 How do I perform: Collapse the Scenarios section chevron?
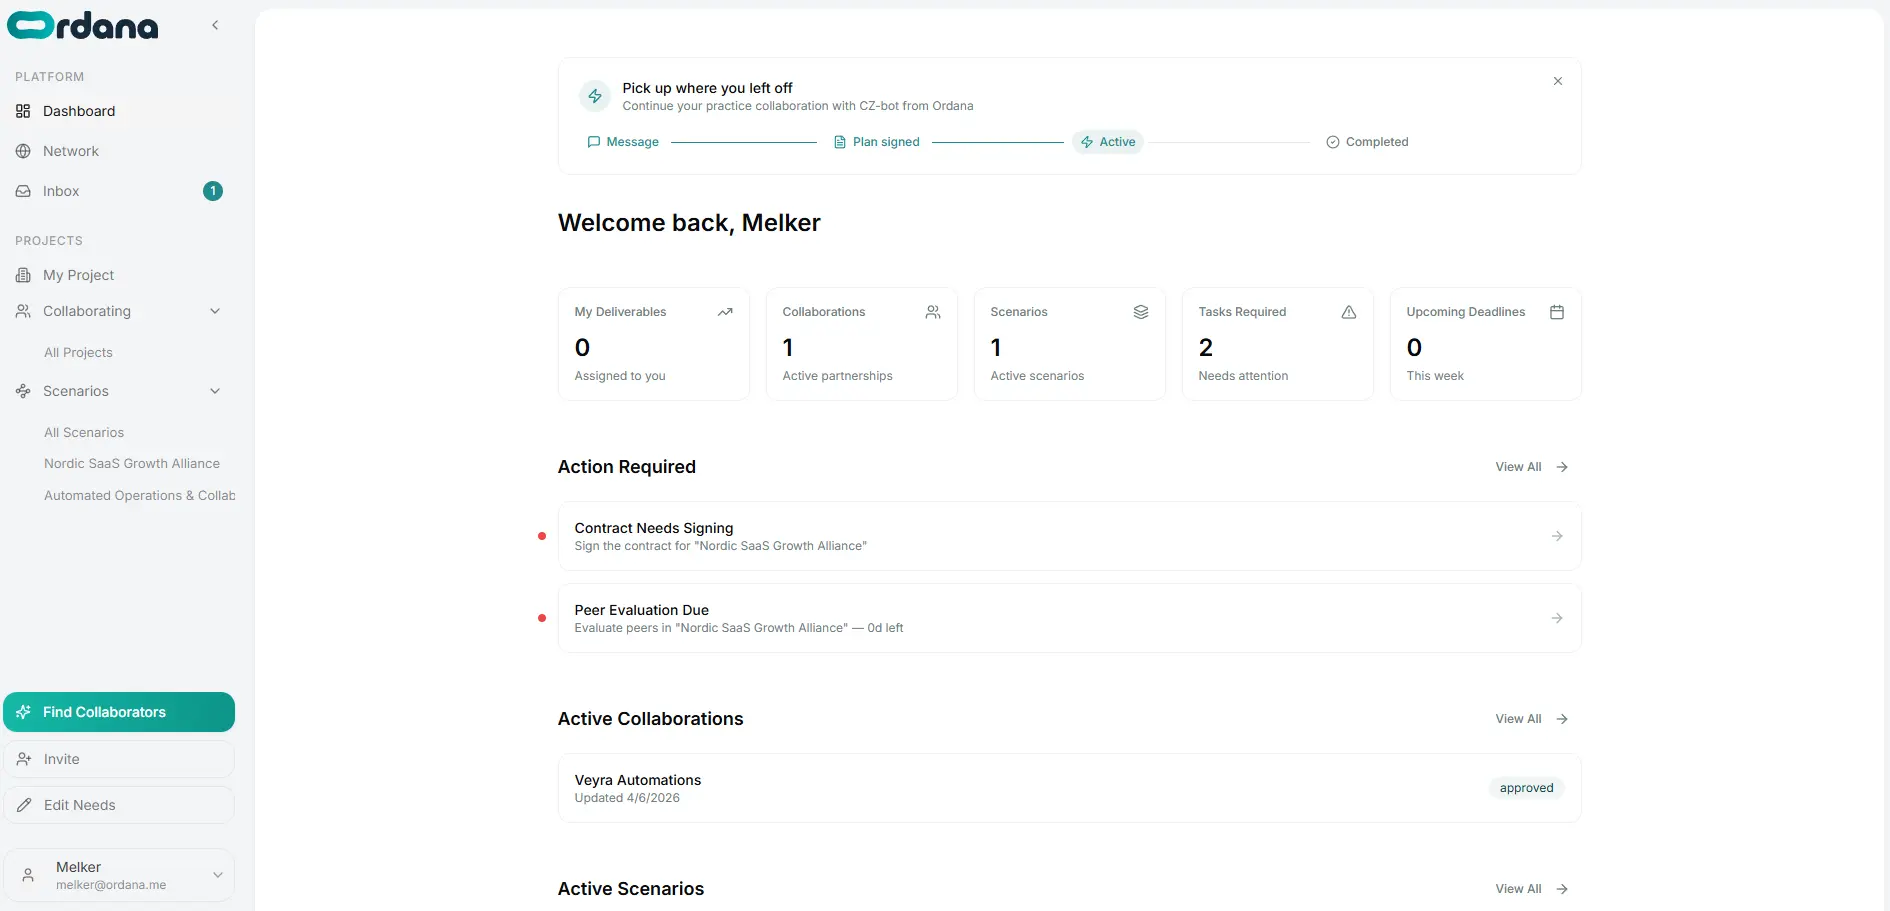(215, 391)
